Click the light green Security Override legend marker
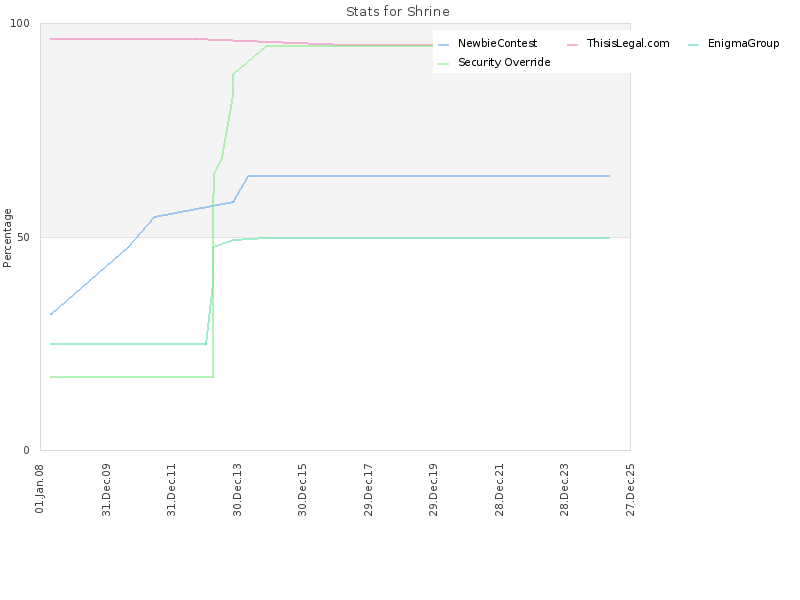This screenshot has height=600, width=800. (x=444, y=63)
